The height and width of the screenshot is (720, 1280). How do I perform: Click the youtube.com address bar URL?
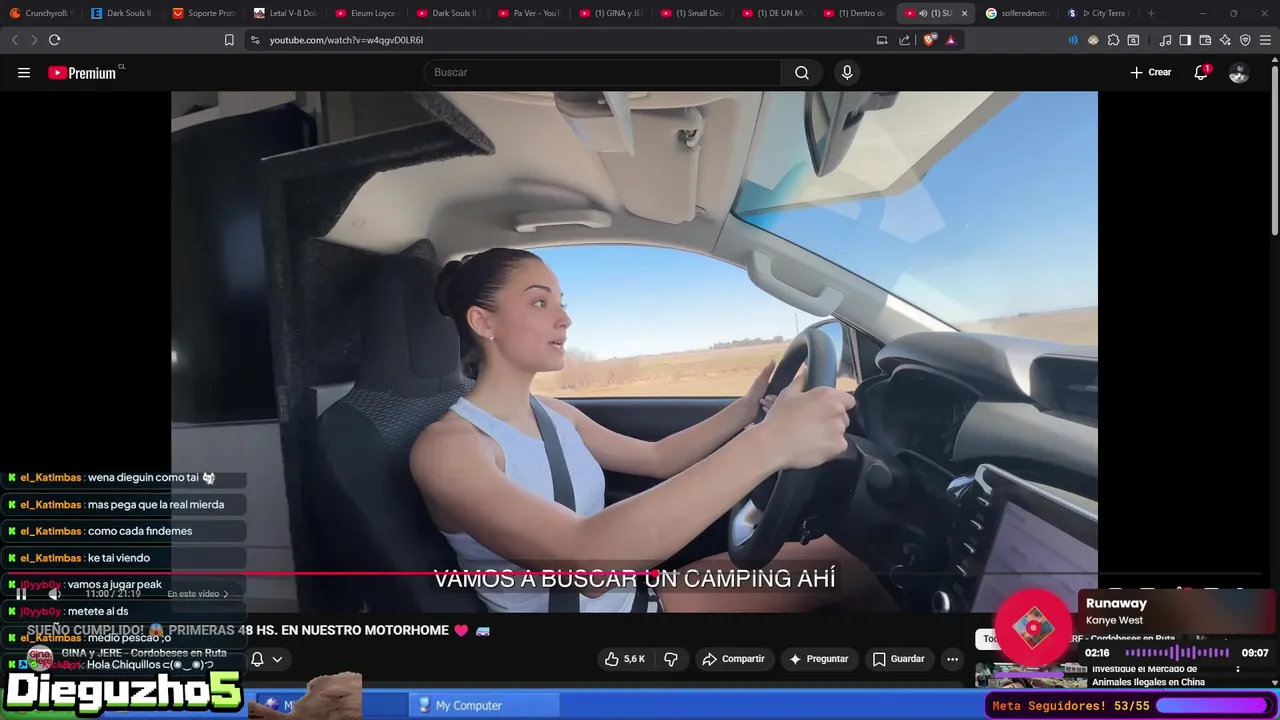(x=346, y=40)
